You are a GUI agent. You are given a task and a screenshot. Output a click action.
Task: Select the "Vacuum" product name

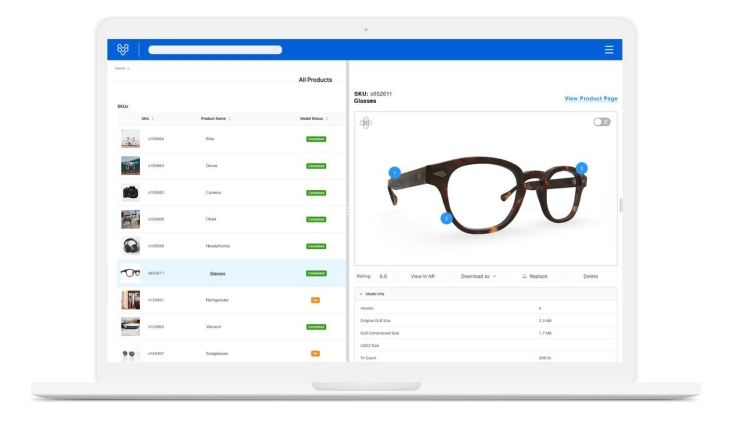pos(213,327)
